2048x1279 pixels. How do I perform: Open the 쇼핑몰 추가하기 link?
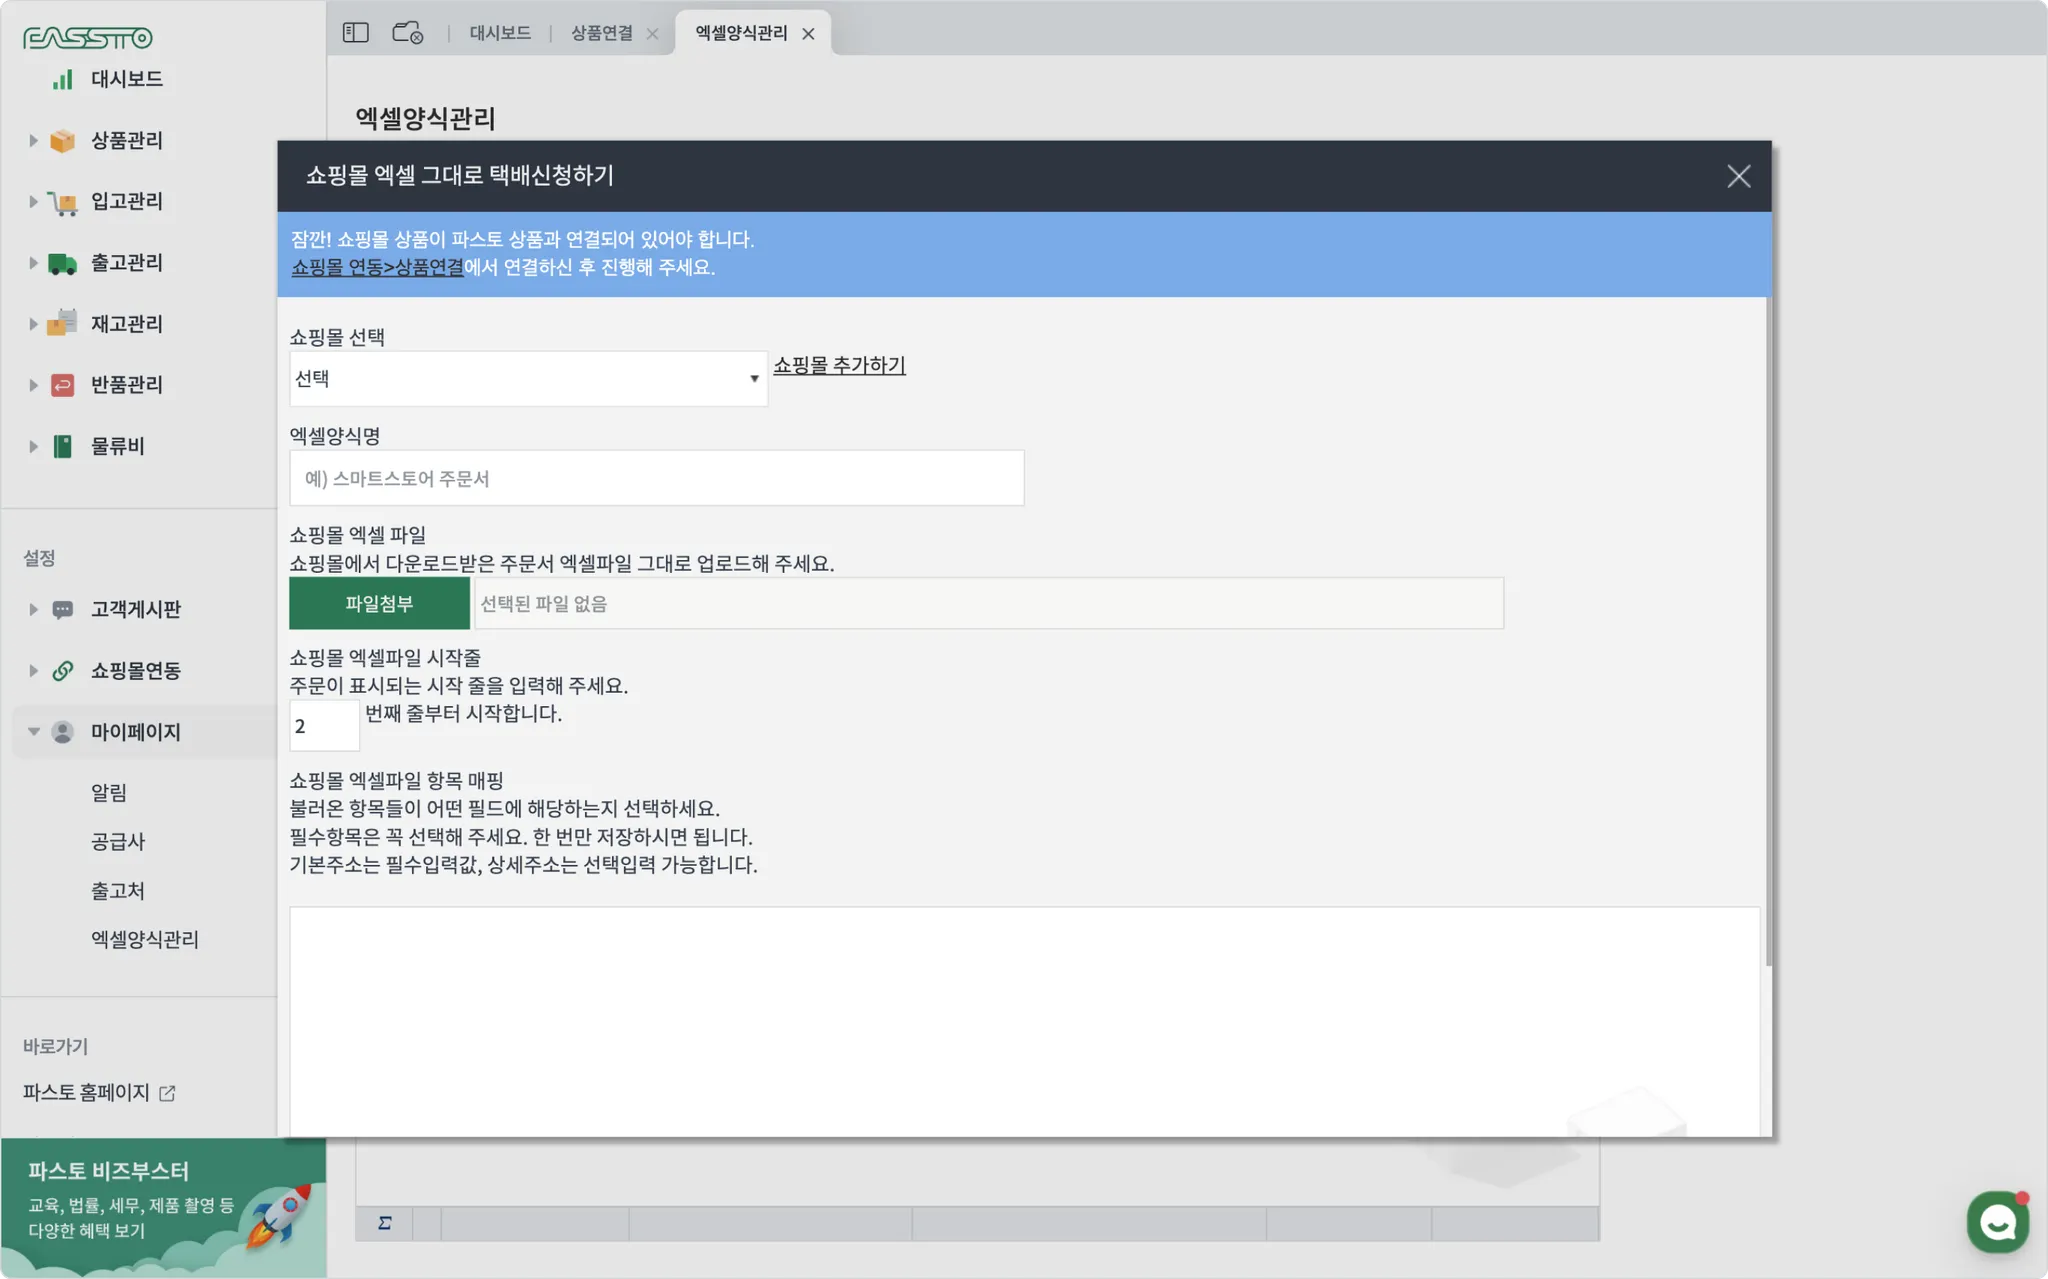point(839,366)
